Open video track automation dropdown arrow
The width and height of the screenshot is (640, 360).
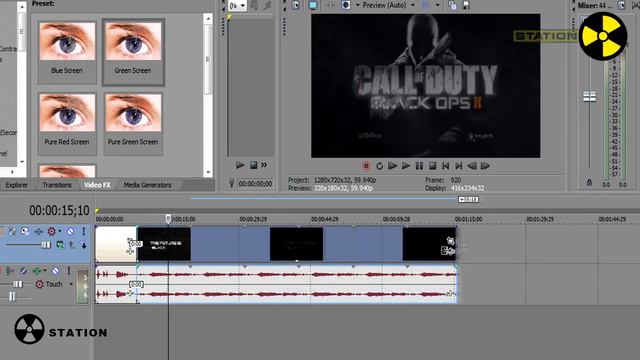click(60, 231)
